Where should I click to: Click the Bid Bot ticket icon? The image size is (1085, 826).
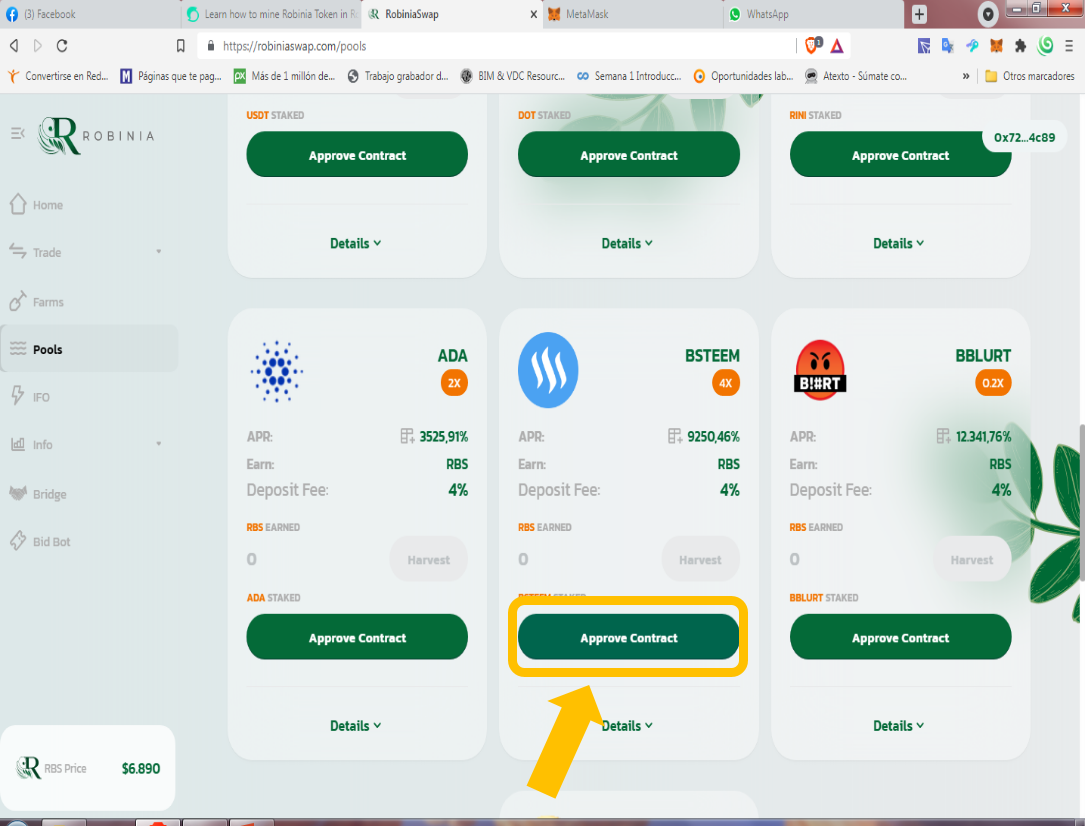pyautogui.click(x=18, y=540)
